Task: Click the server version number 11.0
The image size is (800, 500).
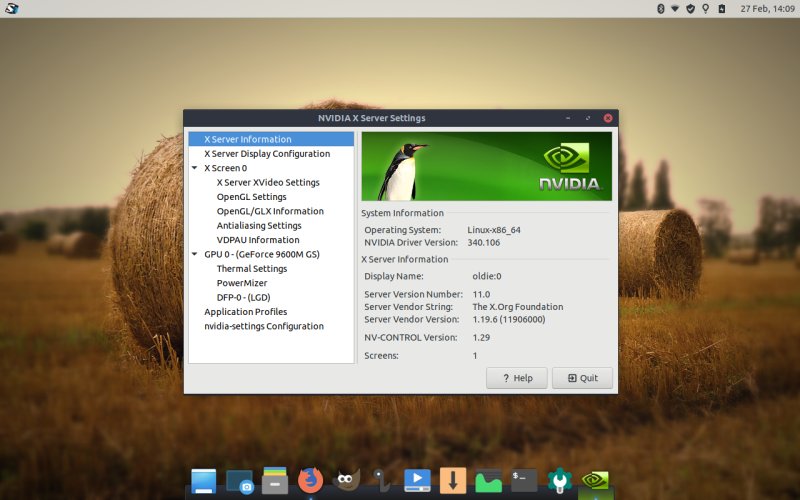Action: click(481, 294)
